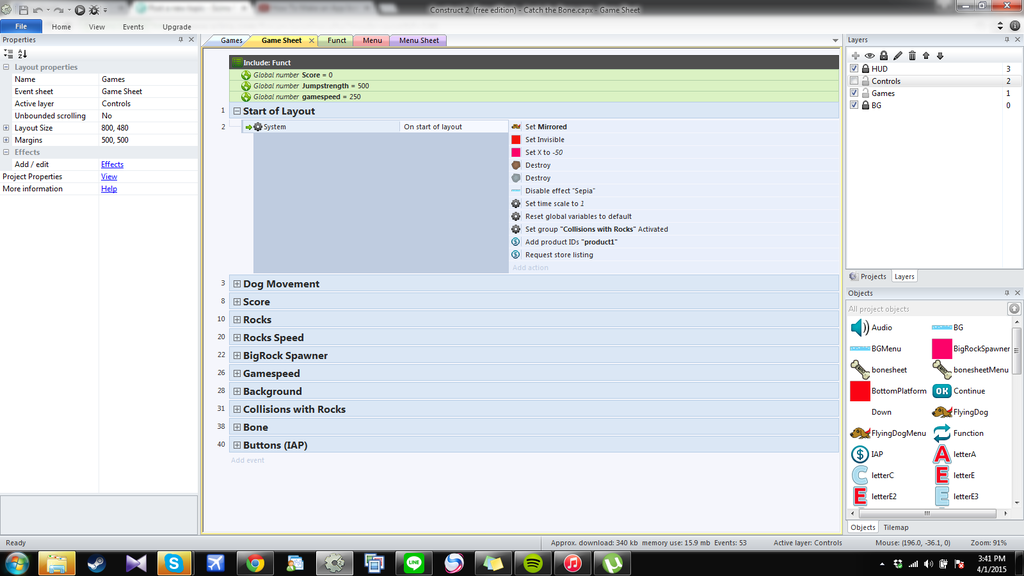Click the Debug layout bug icon

(94, 9)
